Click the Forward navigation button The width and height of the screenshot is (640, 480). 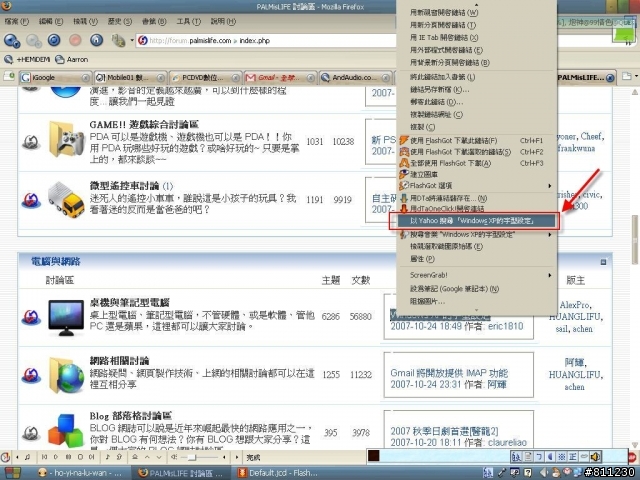(33, 40)
